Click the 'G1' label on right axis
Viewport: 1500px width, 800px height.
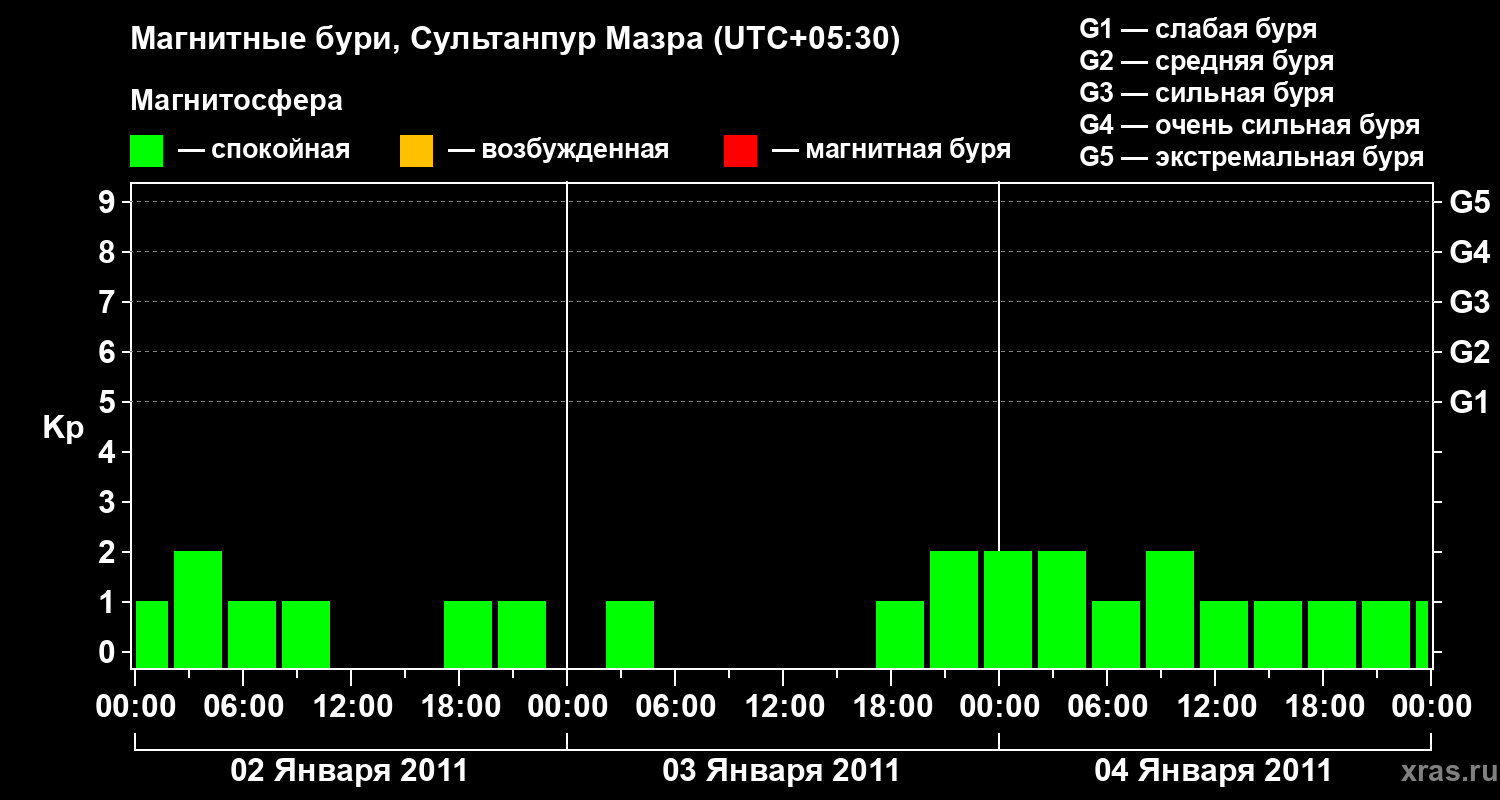pyautogui.click(x=1469, y=403)
